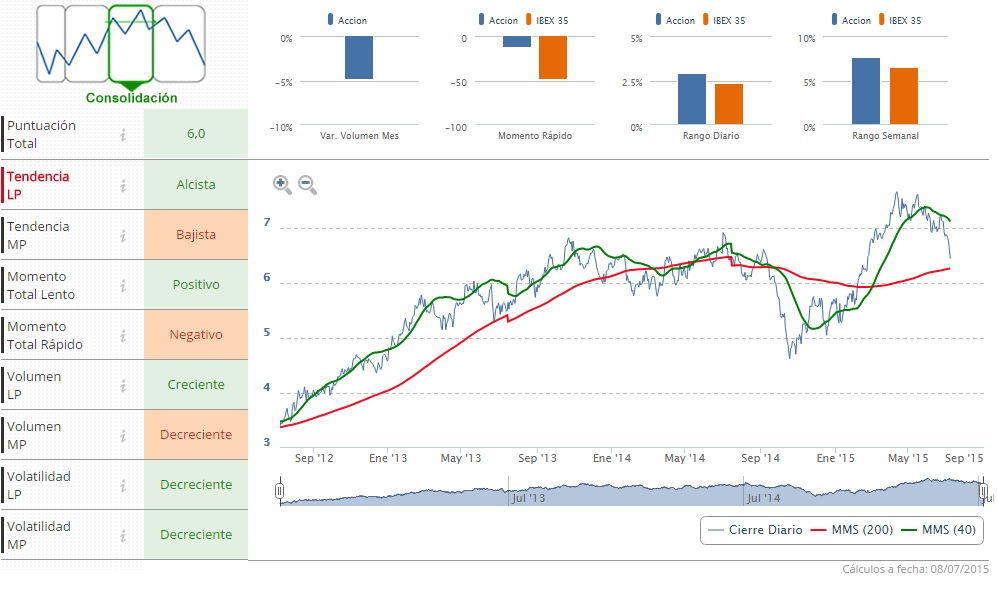This screenshot has width=997, height=594.
Task: Click the zoom out magnifier icon
Action: pyautogui.click(x=307, y=184)
